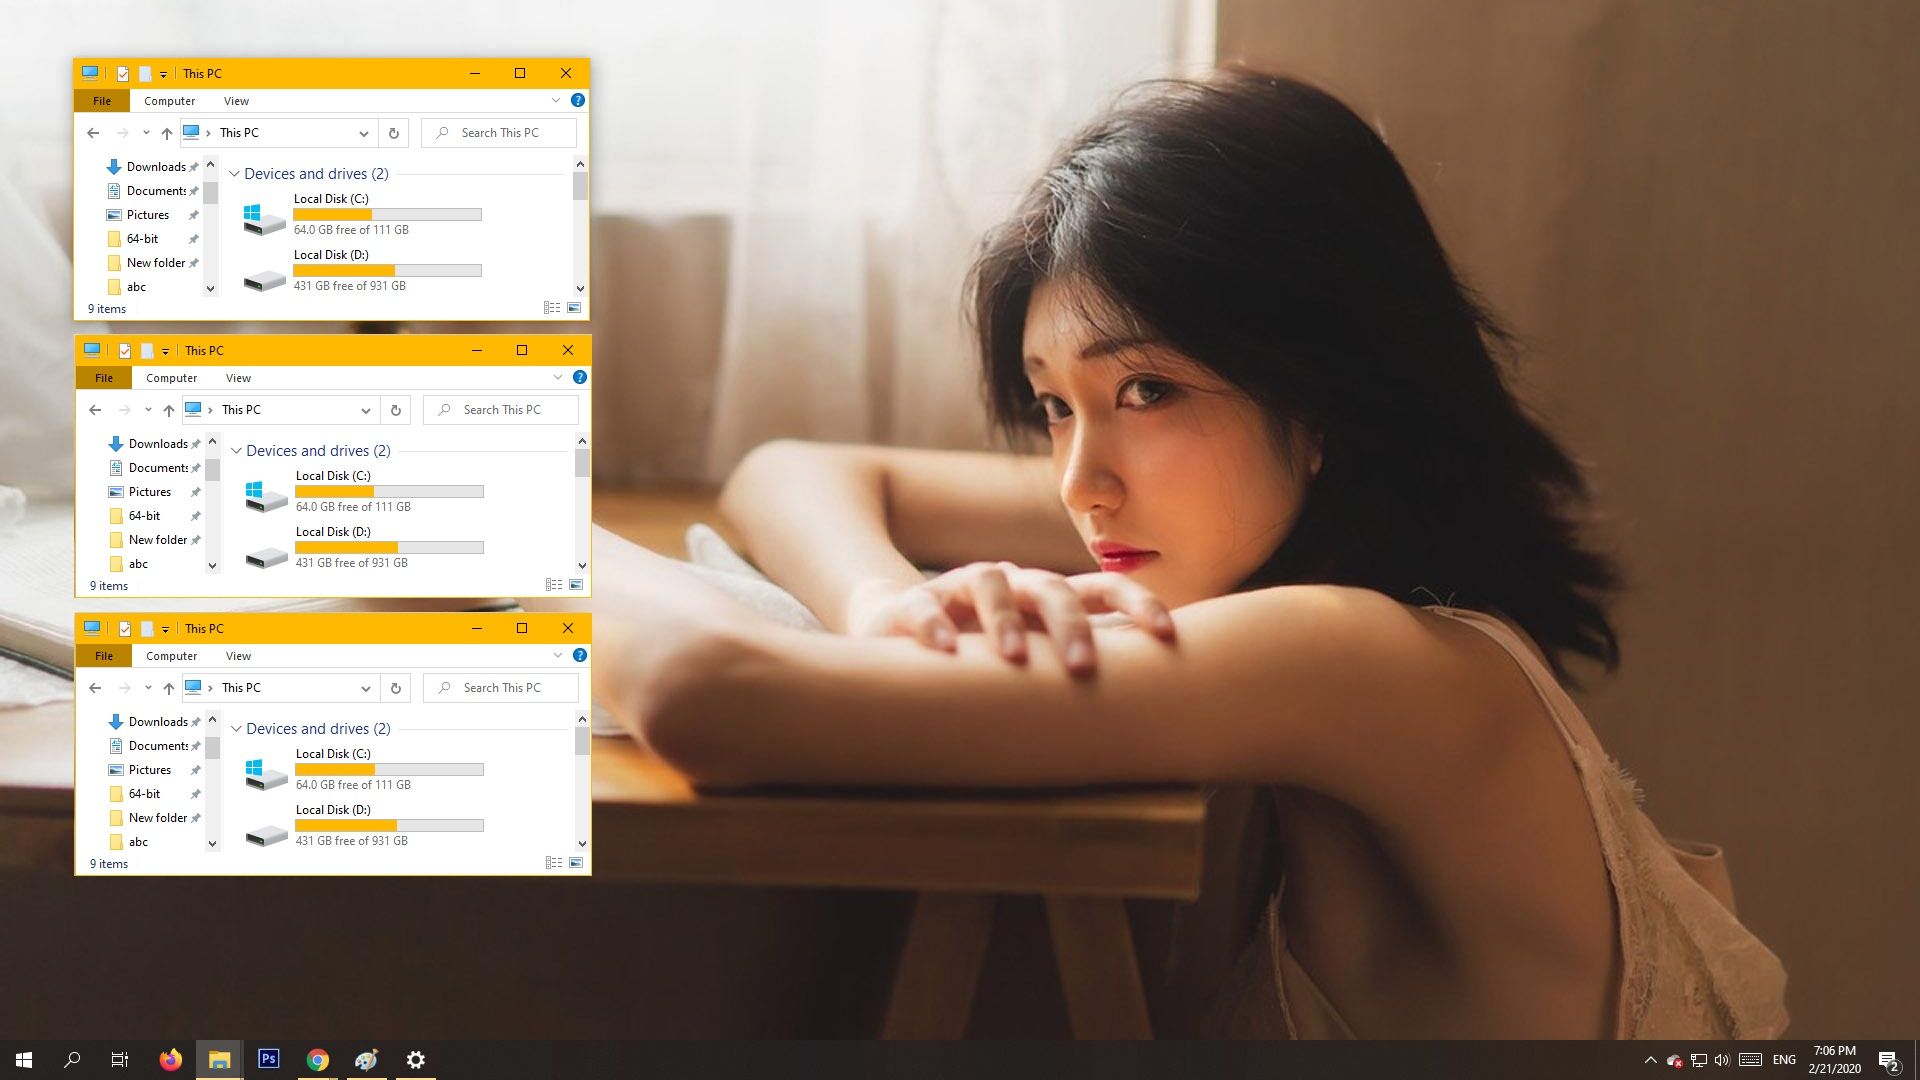The image size is (1920, 1080).
Task: Switch to the View tab
Action: [236, 100]
